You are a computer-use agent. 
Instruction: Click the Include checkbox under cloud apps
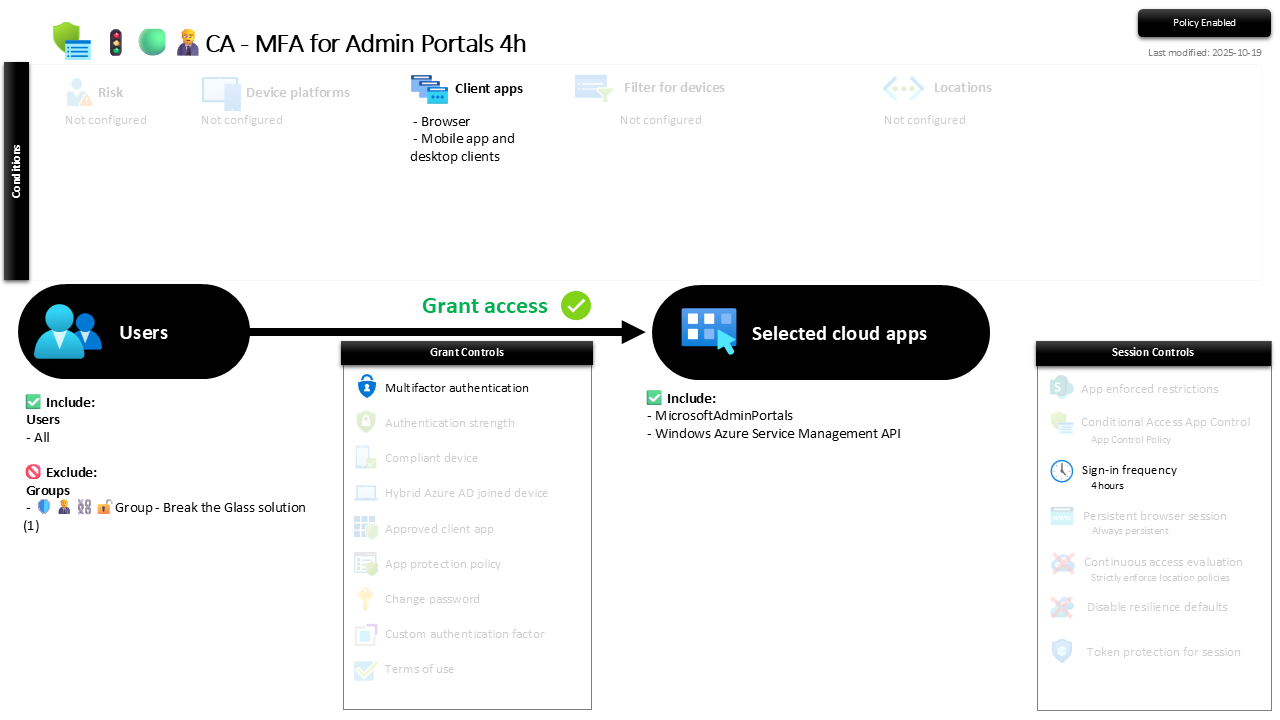(x=655, y=398)
